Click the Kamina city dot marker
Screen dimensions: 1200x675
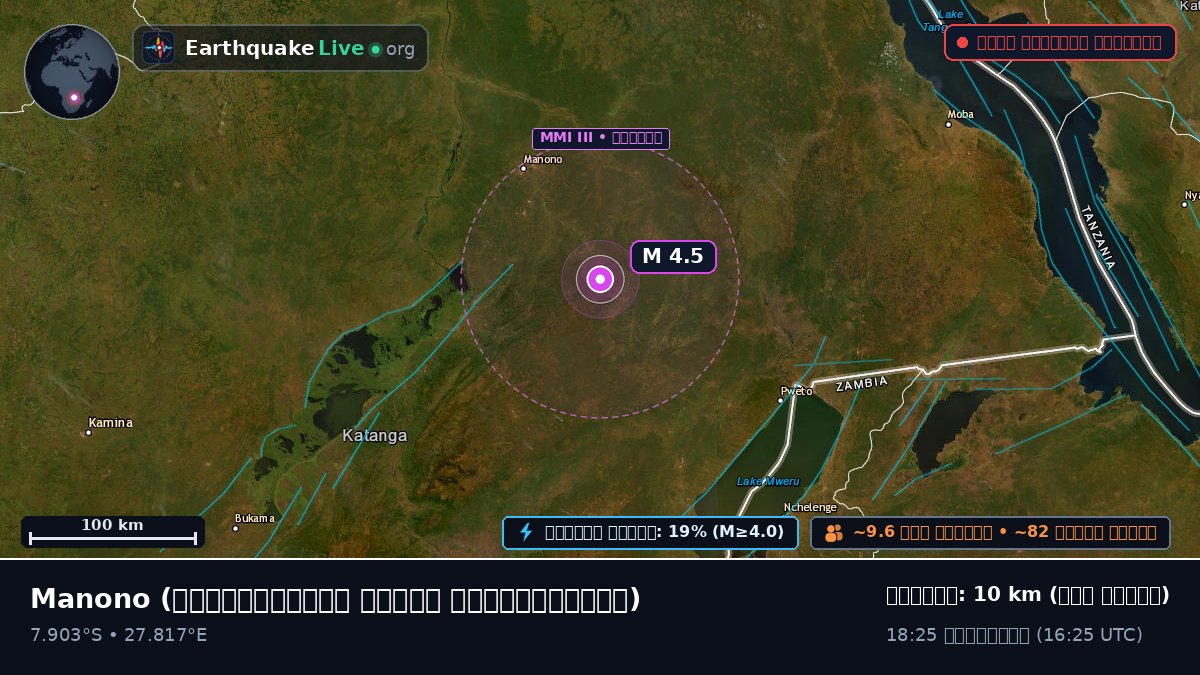[x=88, y=433]
